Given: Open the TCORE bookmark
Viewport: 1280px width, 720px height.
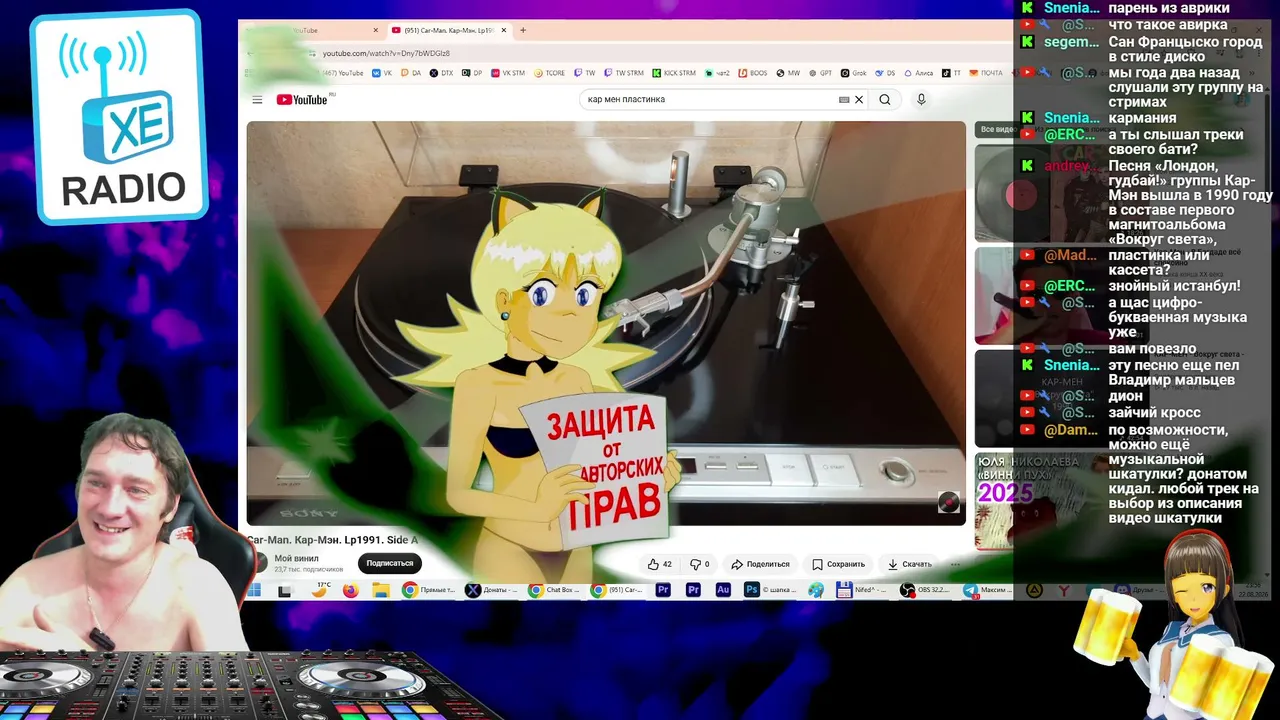Looking at the screenshot, I should 550,73.
